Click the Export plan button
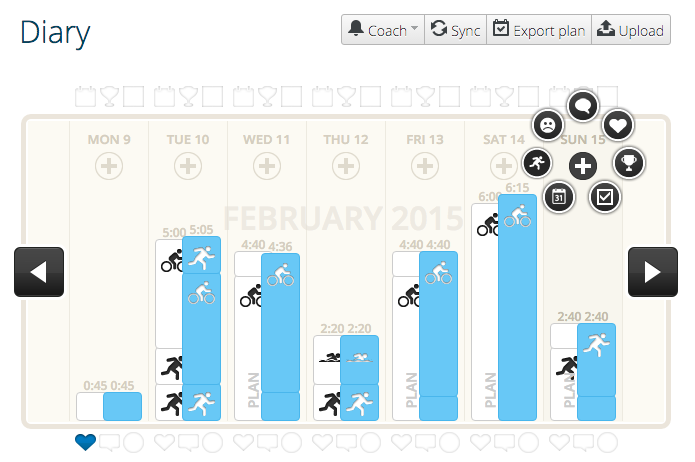 click(x=539, y=30)
